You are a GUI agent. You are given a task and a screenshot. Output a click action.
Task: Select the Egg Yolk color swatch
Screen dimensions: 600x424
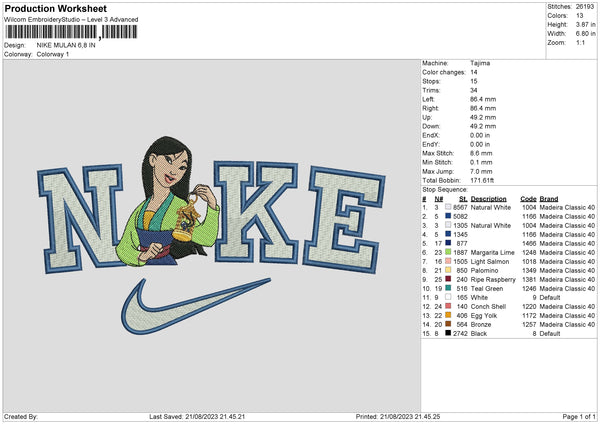(448, 315)
